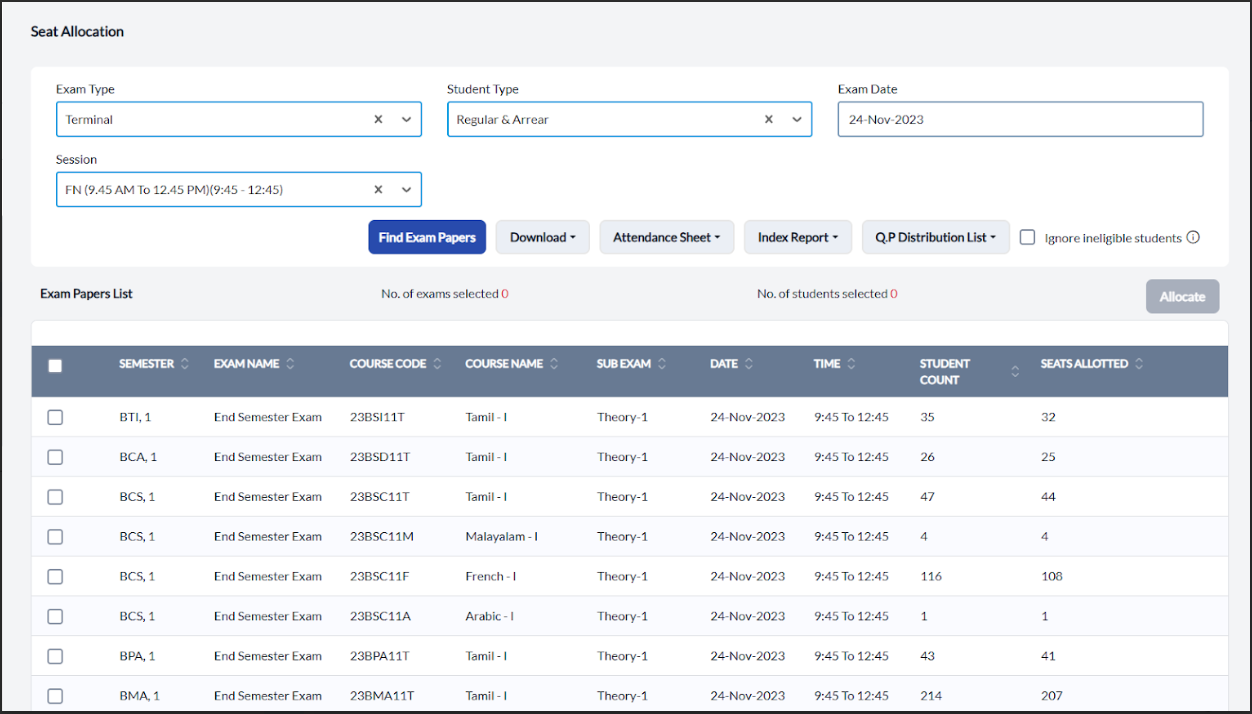Open the Download menu
This screenshot has width=1252, height=714.
tap(542, 238)
